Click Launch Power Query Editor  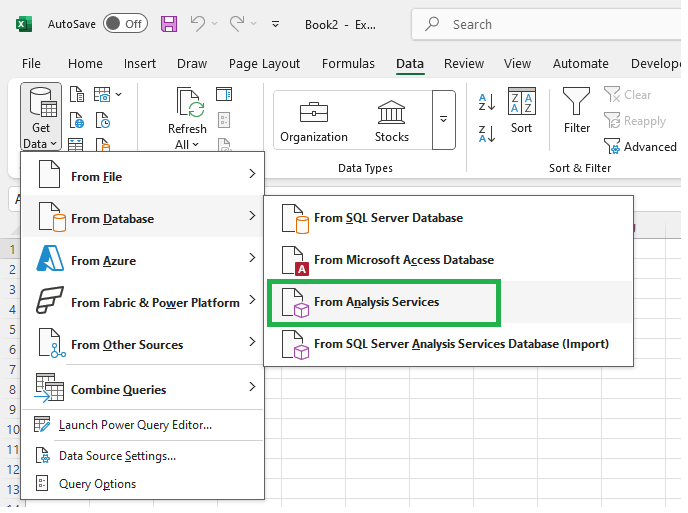[135, 425]
